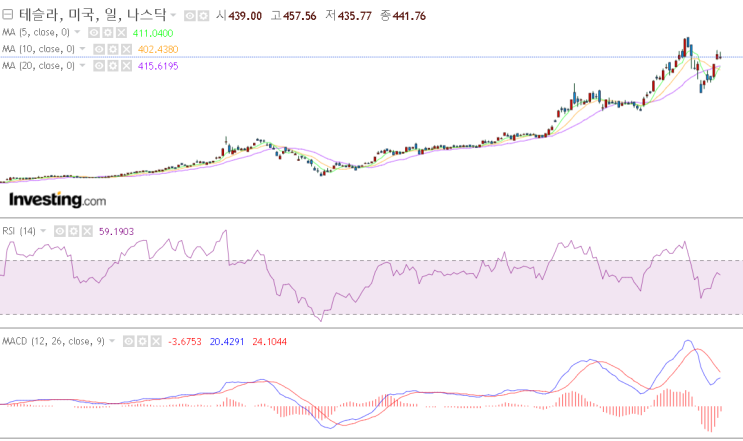Image resolution: width=743 pixels, height=441 pixels.
Task: Open the MACD indicator settings gear
Action: click(142, 342)
